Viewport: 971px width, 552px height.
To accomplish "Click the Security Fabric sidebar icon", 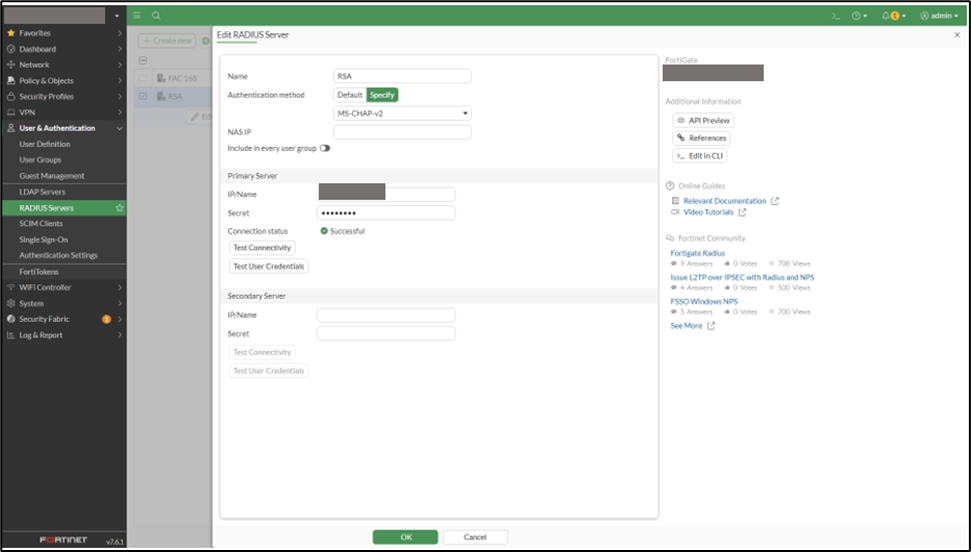I will (x=11, y=319).
